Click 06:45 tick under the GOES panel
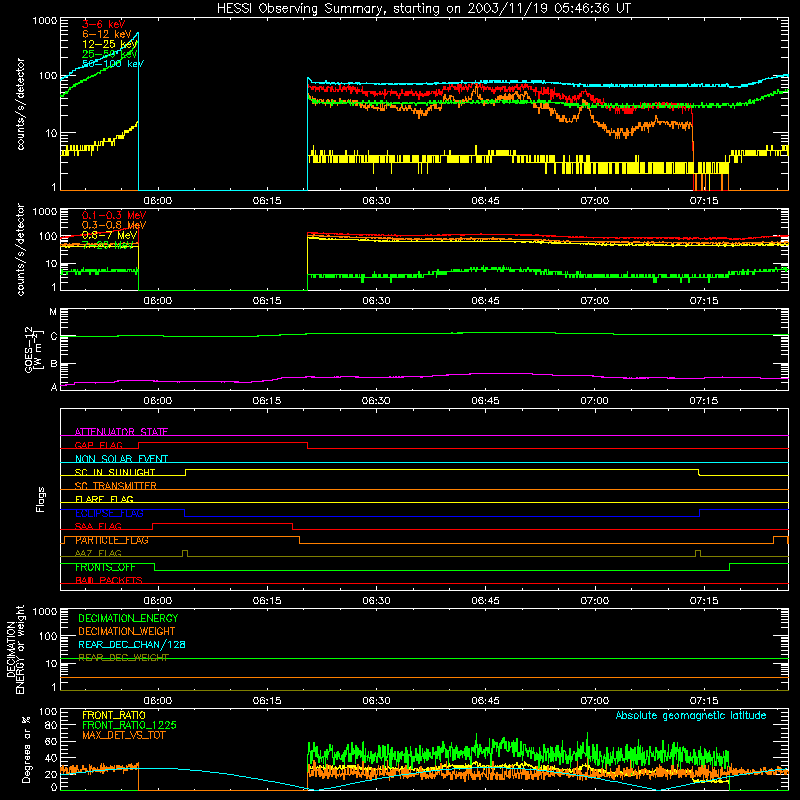The image size is (800, 800). pyautogui.click(x=485, y=401)
